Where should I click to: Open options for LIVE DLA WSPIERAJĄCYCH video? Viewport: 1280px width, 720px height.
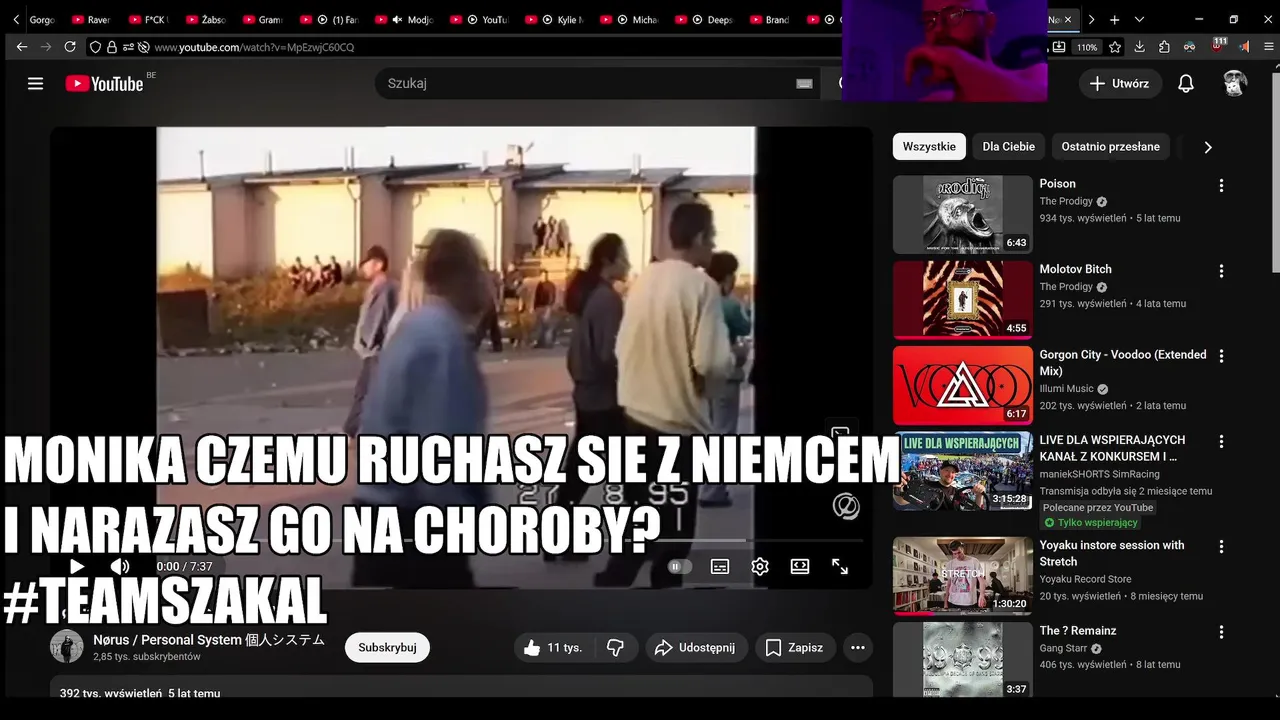click(1221, 442)
